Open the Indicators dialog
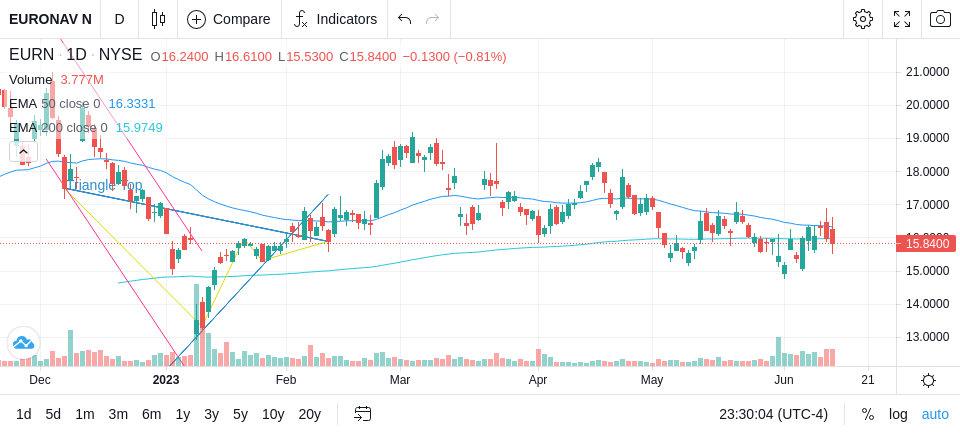Image resolution: width=960 pixels, height=433 pixels. coord(335,19)
